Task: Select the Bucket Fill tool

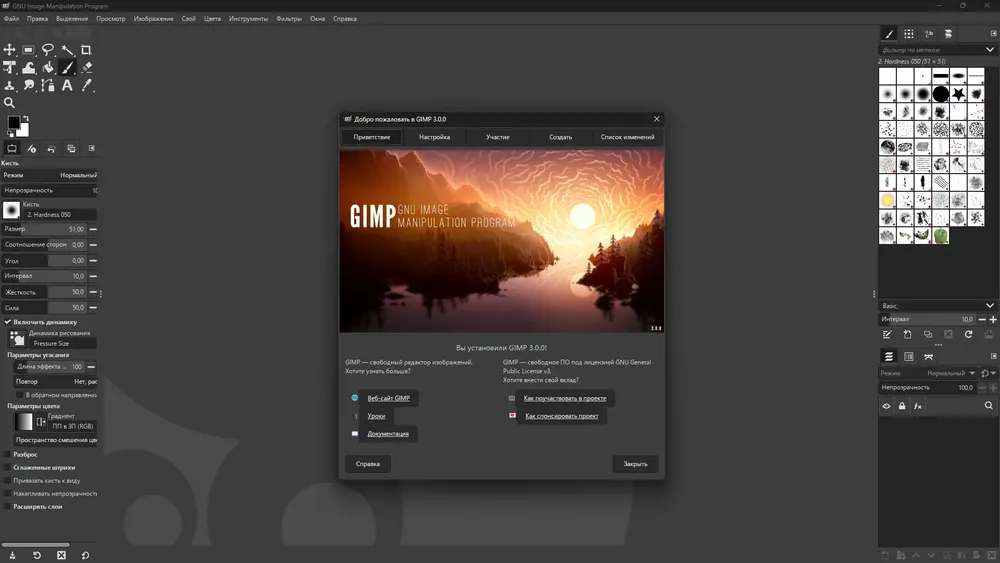Action: coord(48,68)
